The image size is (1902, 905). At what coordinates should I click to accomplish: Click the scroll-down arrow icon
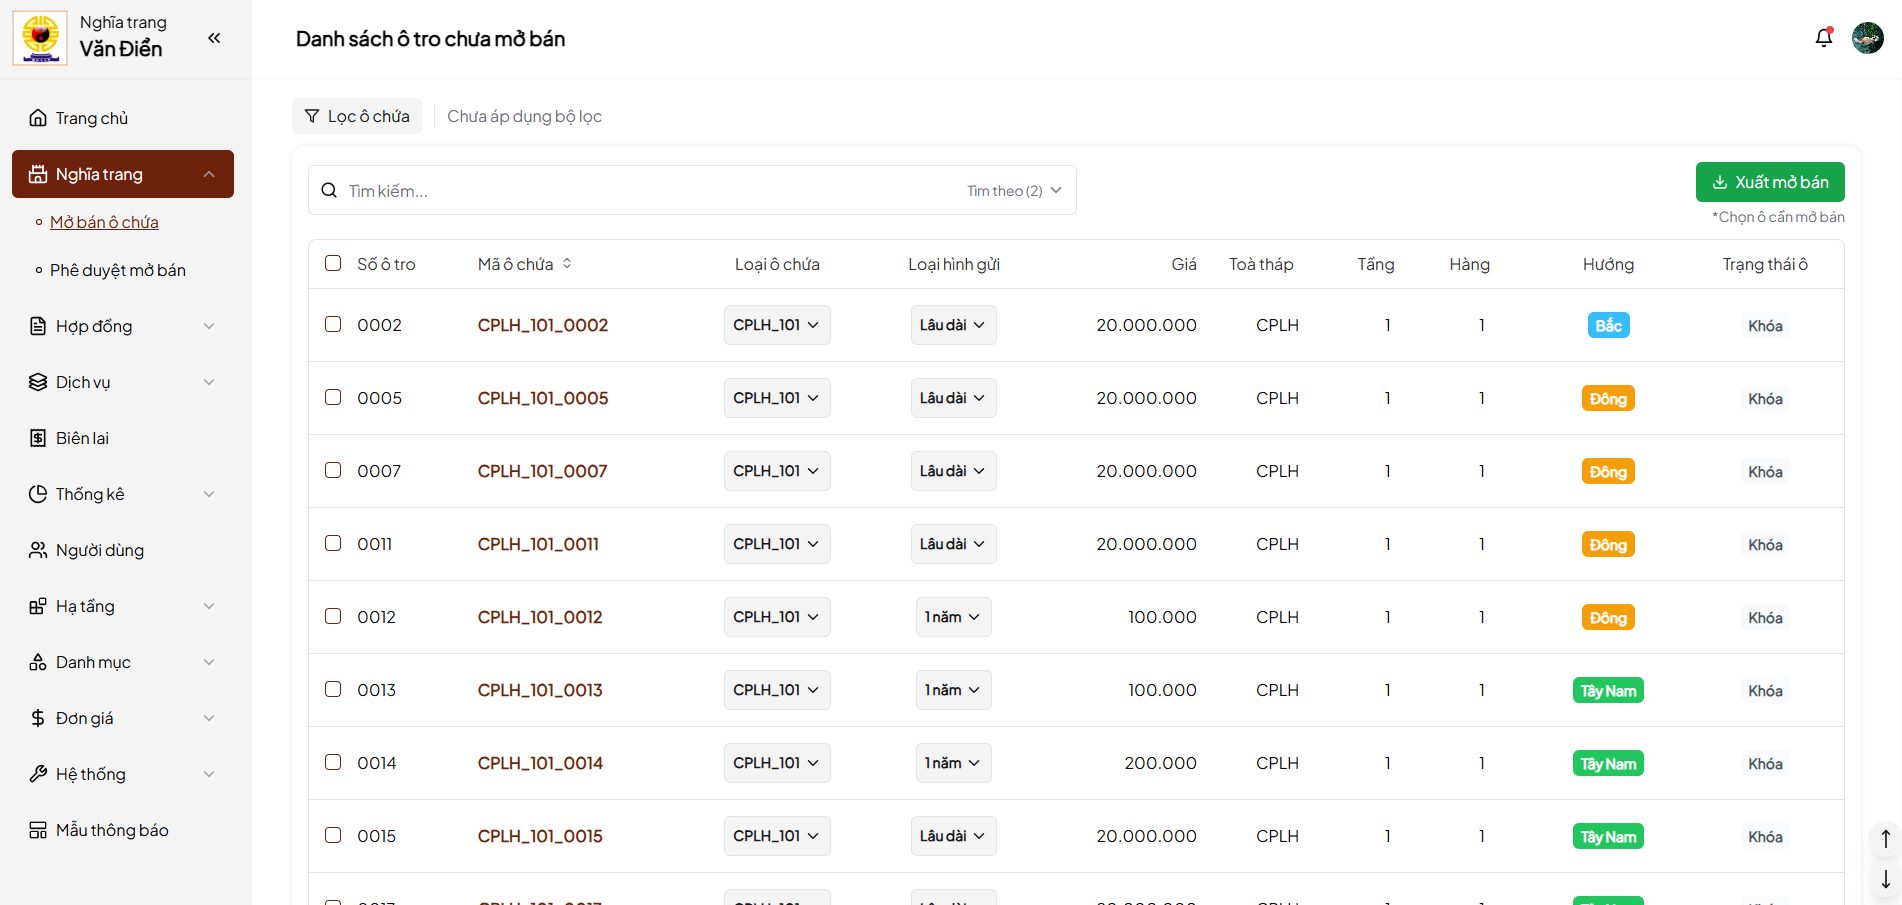[1885, 880]
